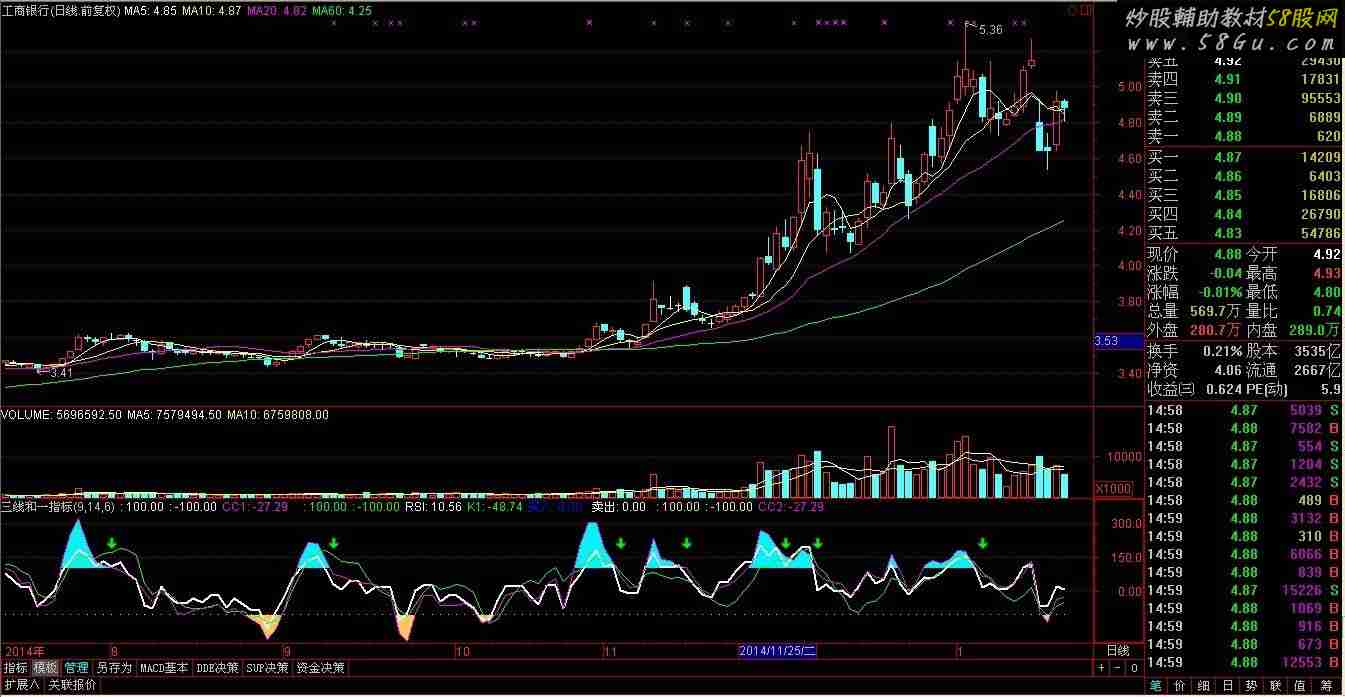1345x697 pixels.
Task: Click the 工商银行 chart title
Action: click(62, 10)
